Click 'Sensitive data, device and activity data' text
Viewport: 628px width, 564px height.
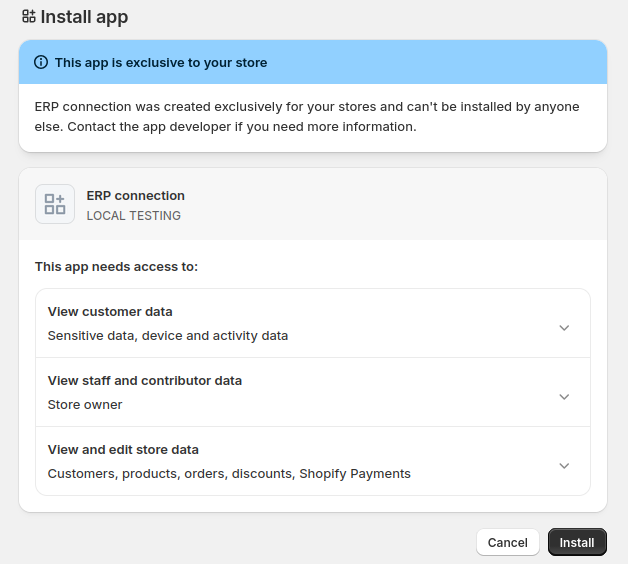coord(168,336)
